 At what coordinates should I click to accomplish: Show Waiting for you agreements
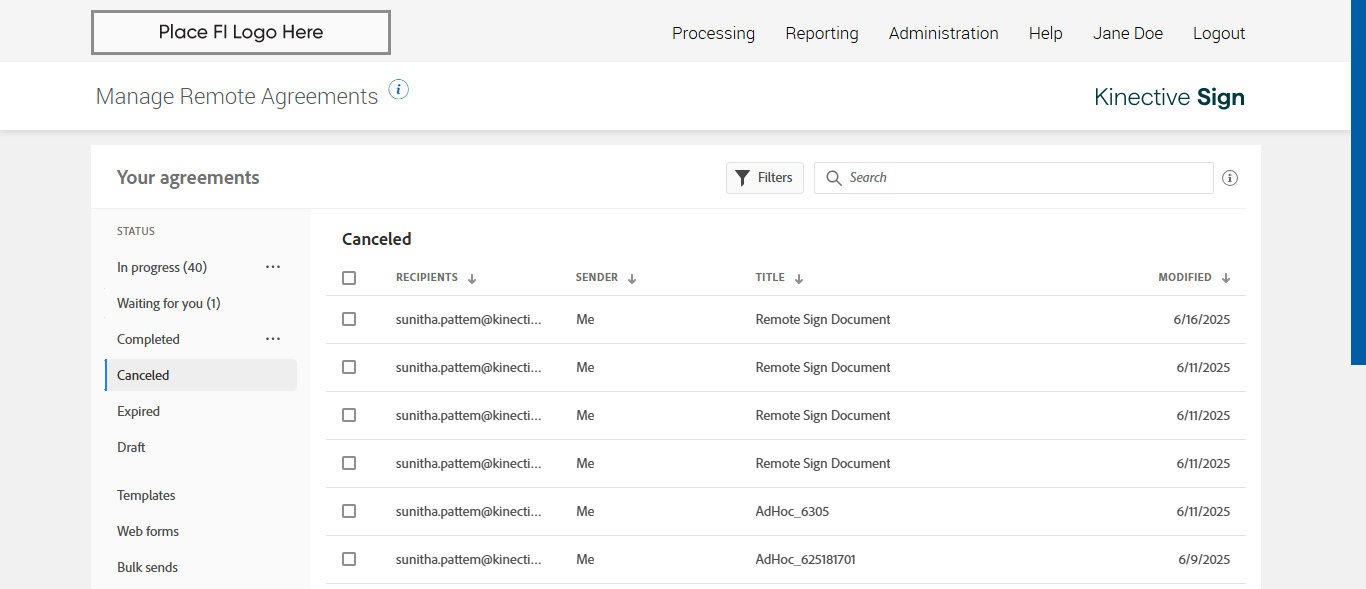pos(168,303)
